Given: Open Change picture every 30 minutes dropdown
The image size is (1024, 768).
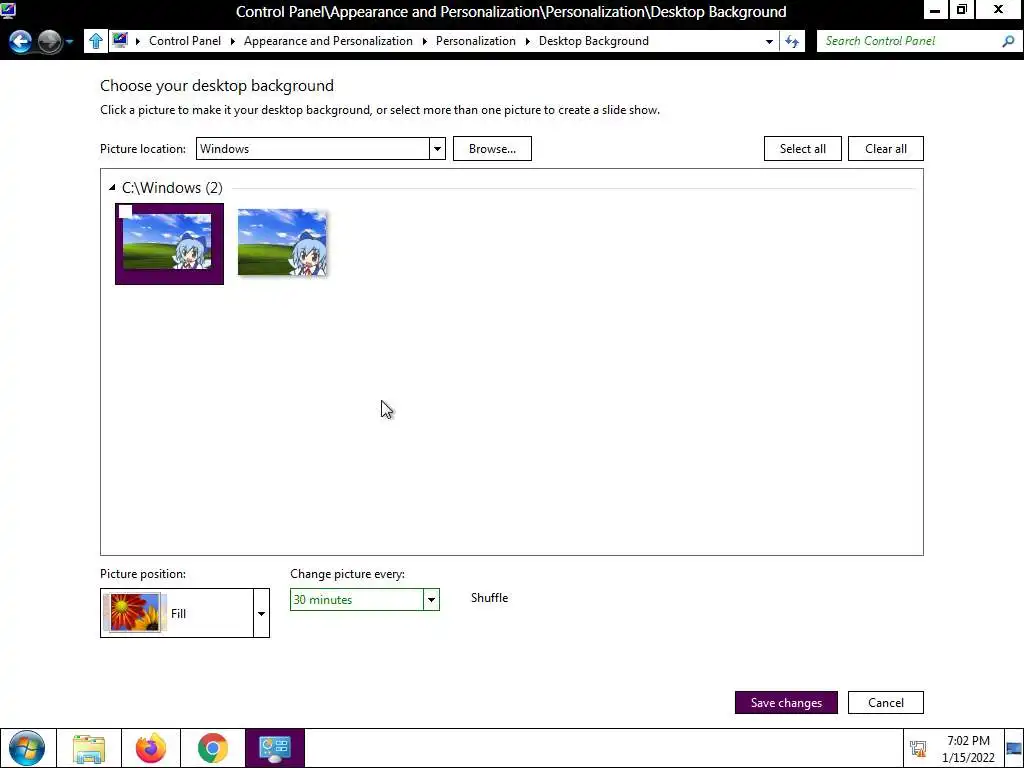Looking at the screenshot, I should coord(364,600).
